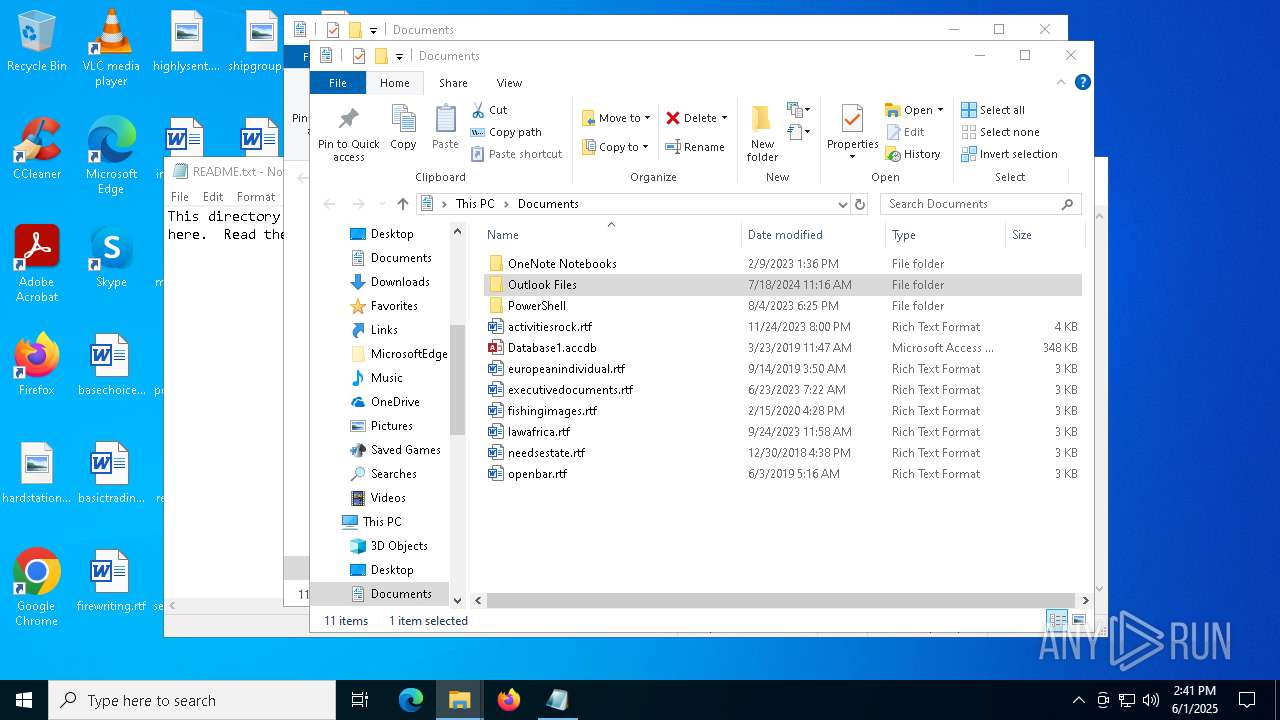Click the Up one level arrow
This screenshot has height=720, width=1280.
pos(402,204)
